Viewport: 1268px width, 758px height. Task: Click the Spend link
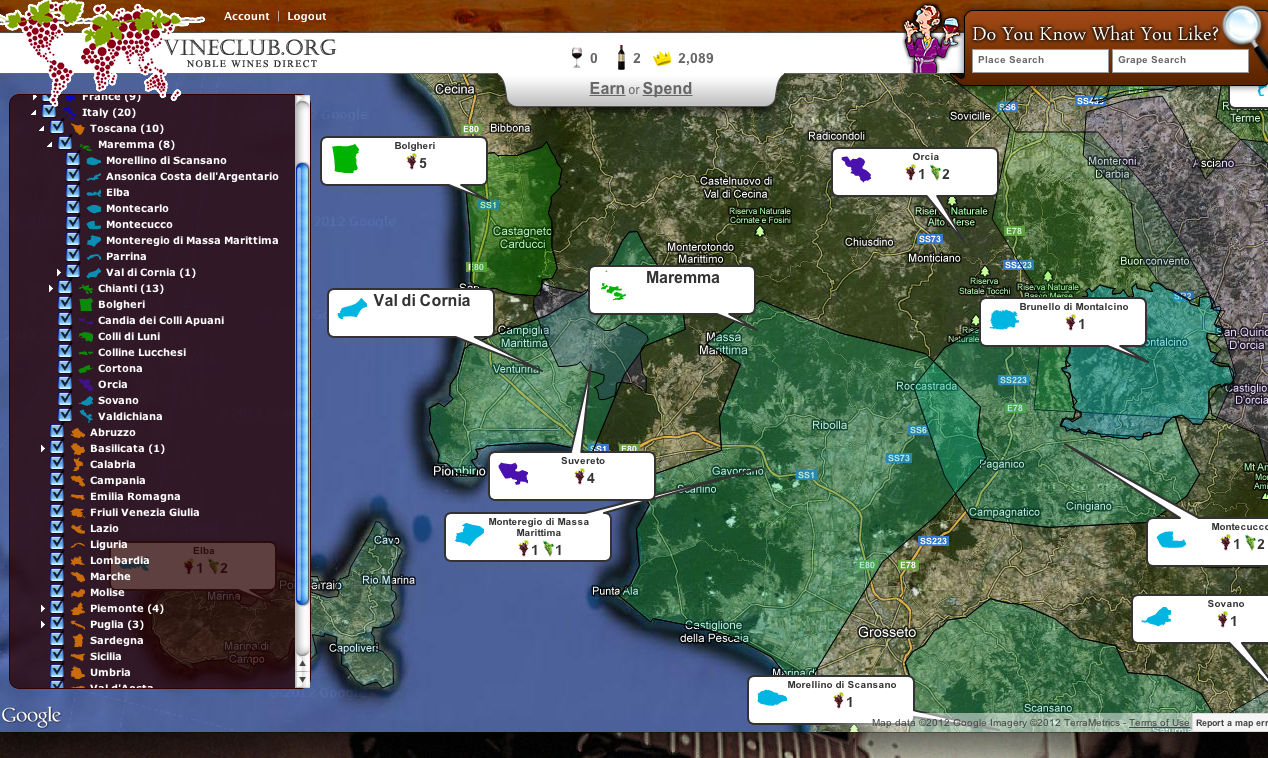pyautogui.click(x=667, y=88)
